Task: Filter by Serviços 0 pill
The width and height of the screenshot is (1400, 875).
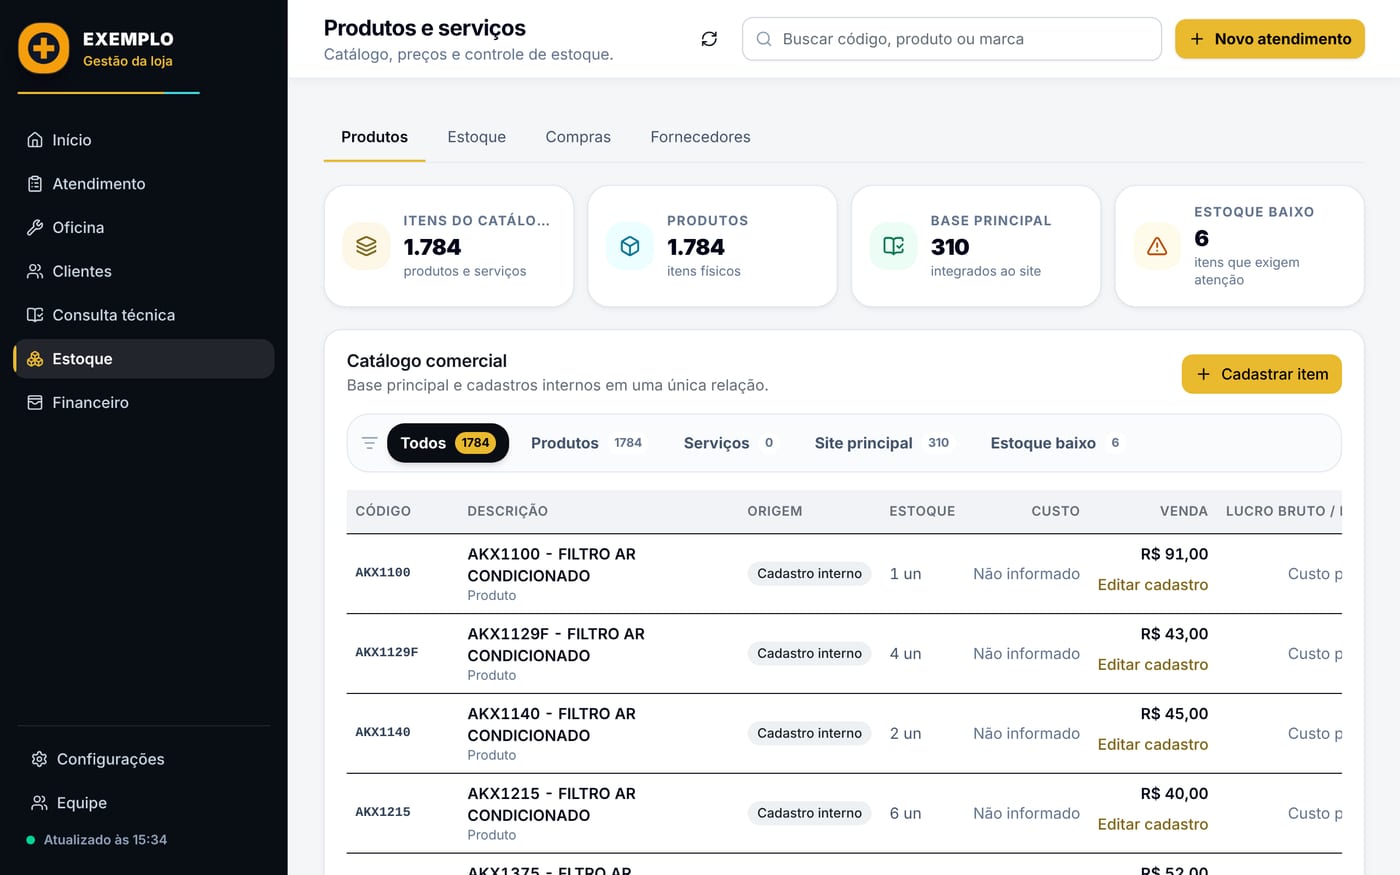Action: (x=729, y=443)
